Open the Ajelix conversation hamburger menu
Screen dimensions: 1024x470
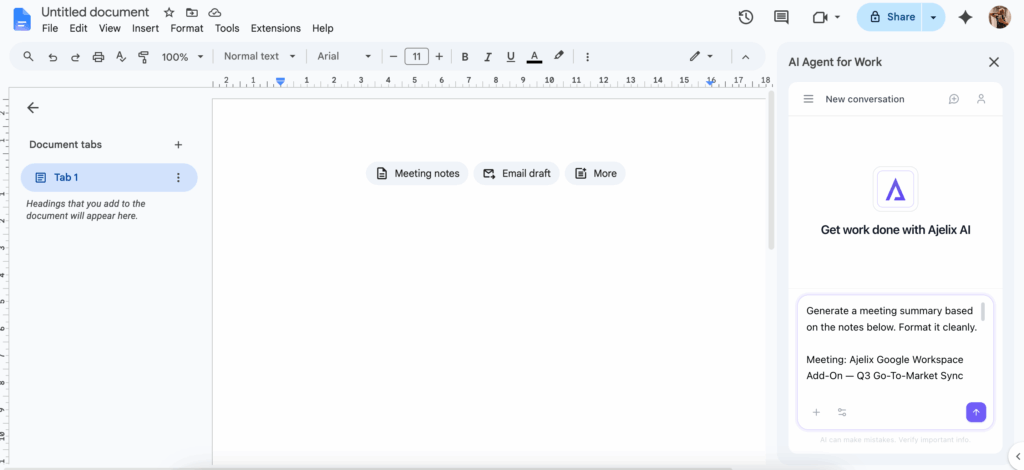click(808, 99)
